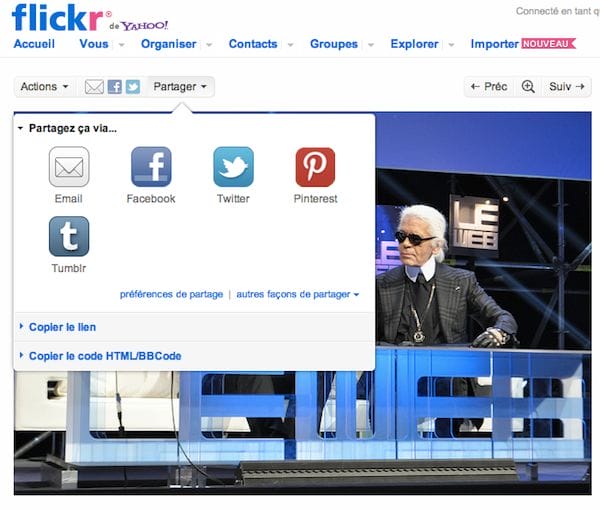The height and width of the screenshot is (510, 600).
Task: Toggle the Partager dropdown
Action: [x=180, y=87]
